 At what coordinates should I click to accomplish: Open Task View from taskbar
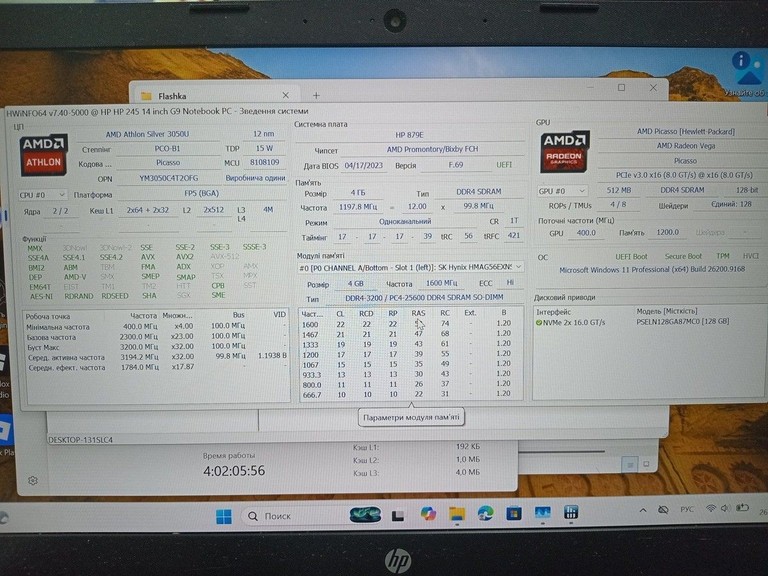[398, 515]
